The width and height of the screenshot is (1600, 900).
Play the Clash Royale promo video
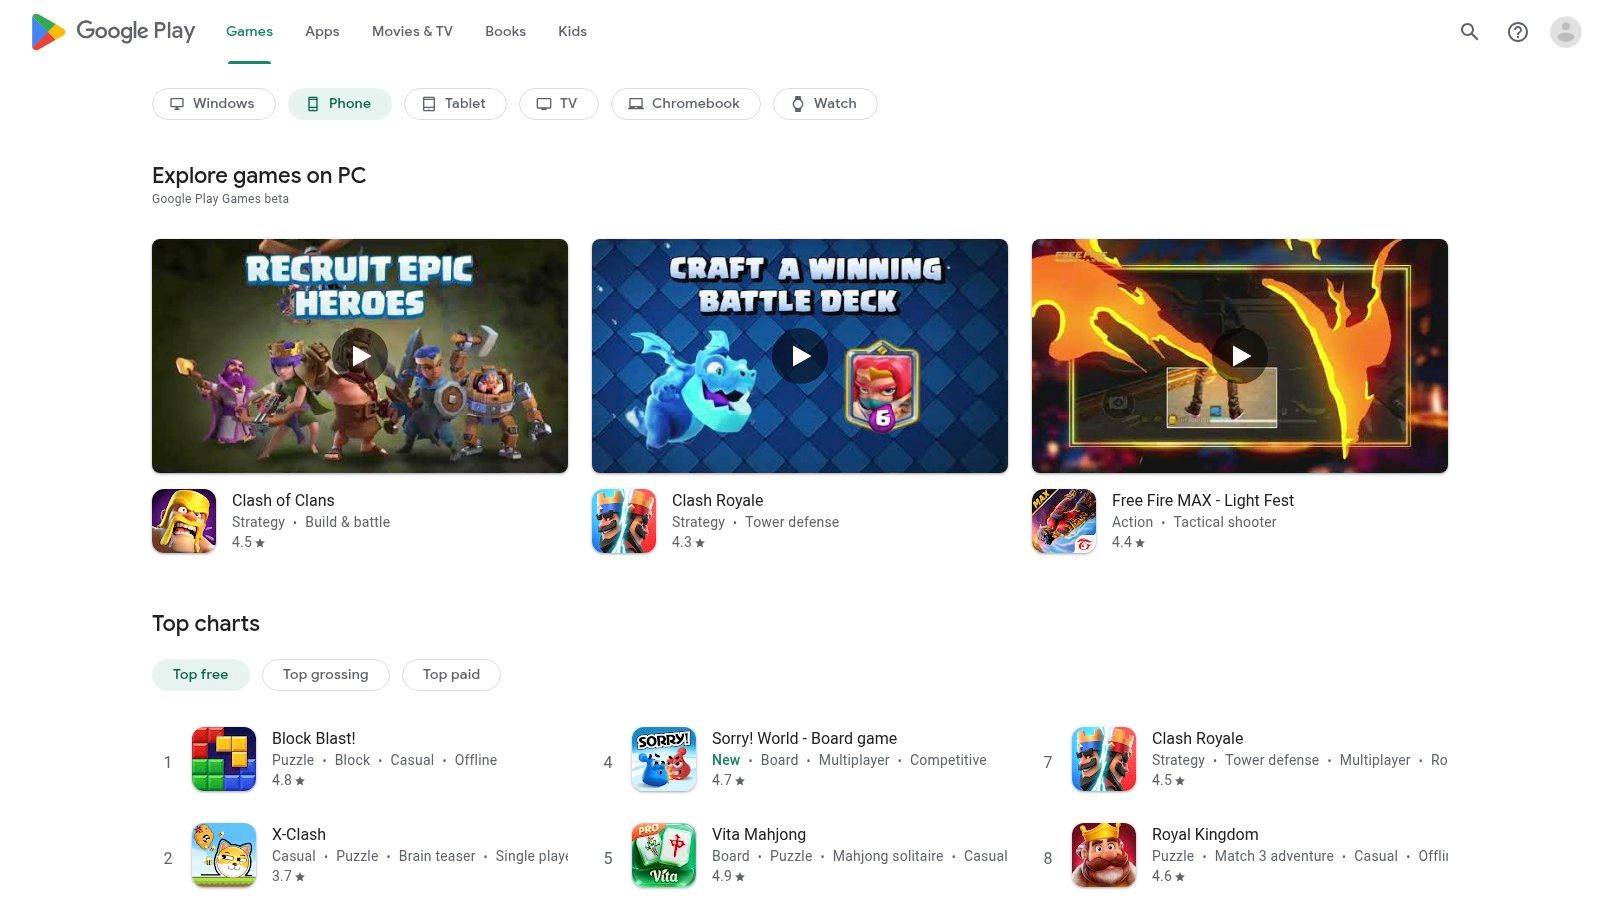pyautogui.click(x=799, y=355)
